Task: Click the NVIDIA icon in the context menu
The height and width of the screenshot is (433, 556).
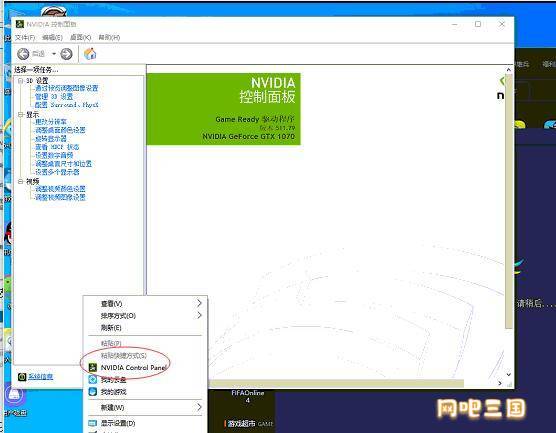Action: coord(93,367)
